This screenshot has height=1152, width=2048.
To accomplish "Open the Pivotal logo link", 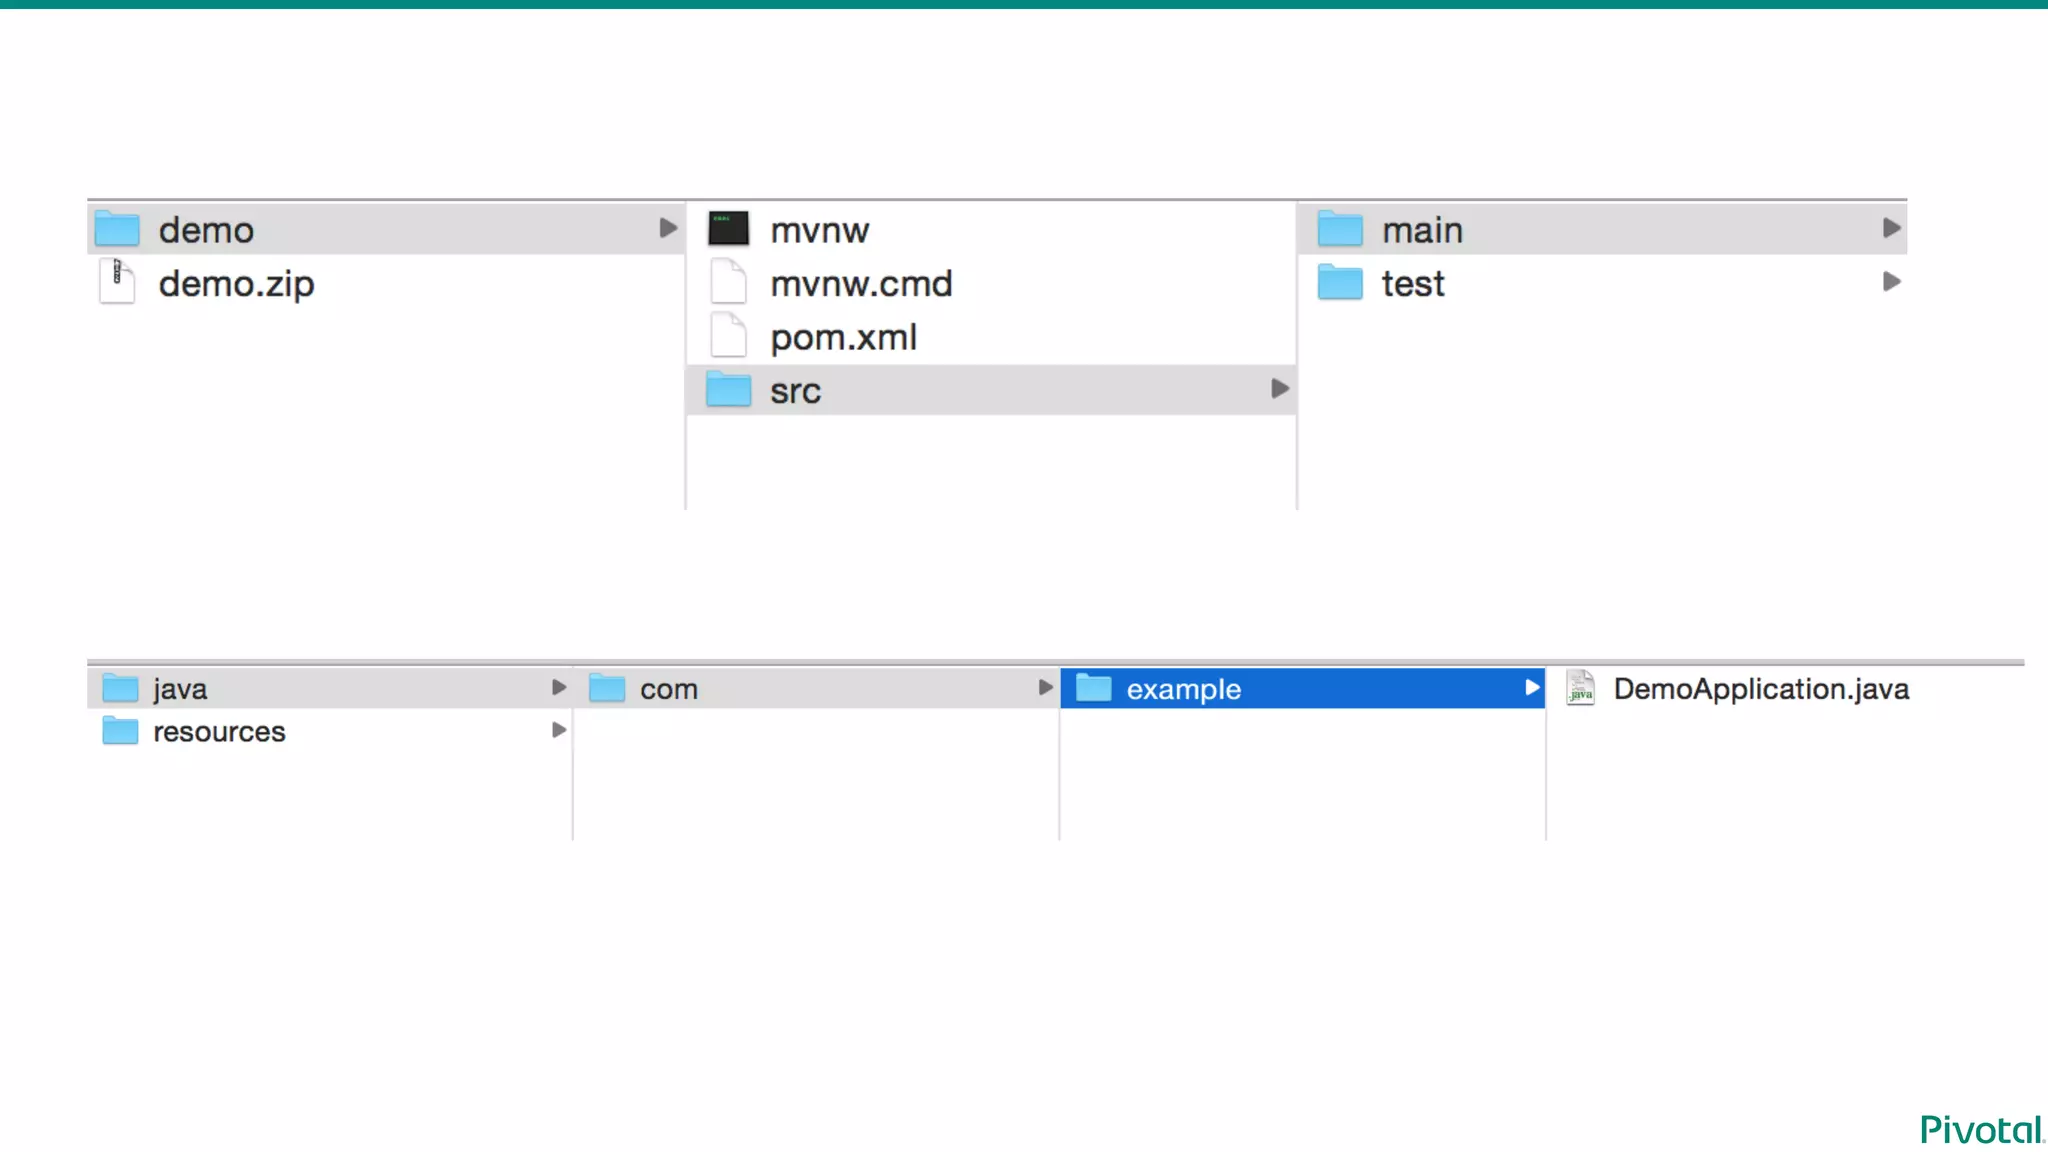I will [1981, 1130].
